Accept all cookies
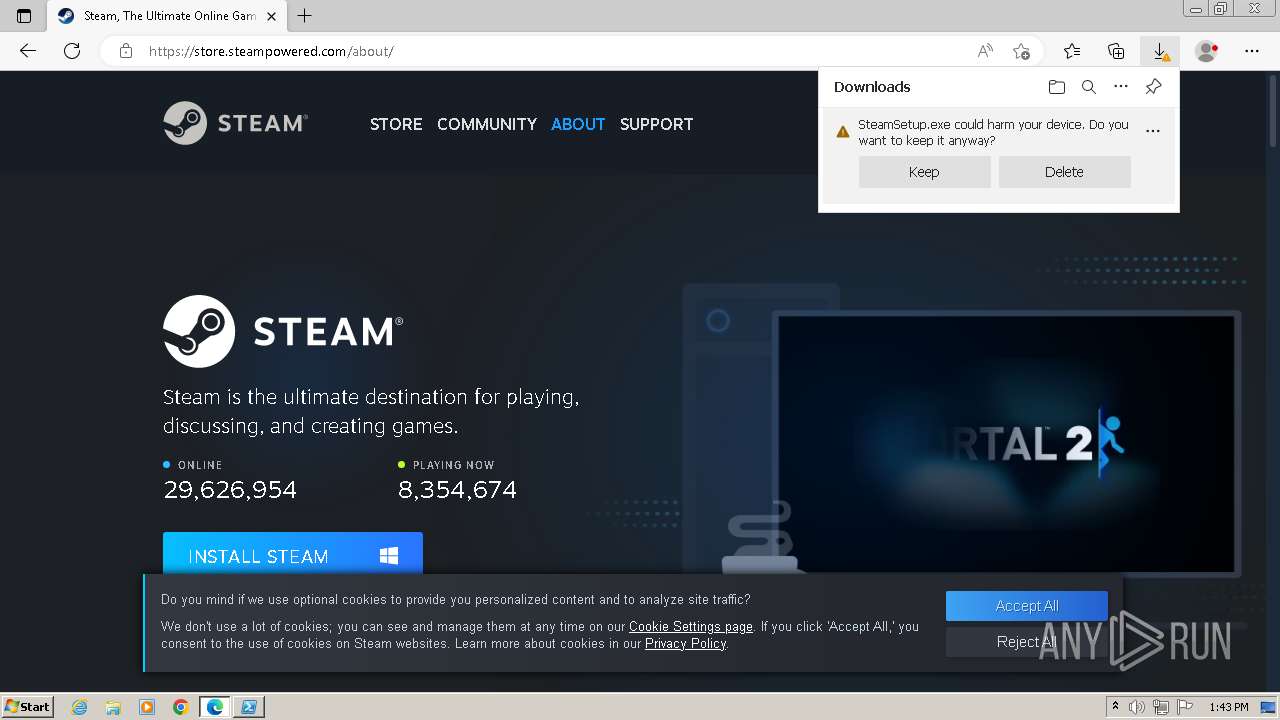This screenshot has width=1280, height=720. coord(1027,606)
